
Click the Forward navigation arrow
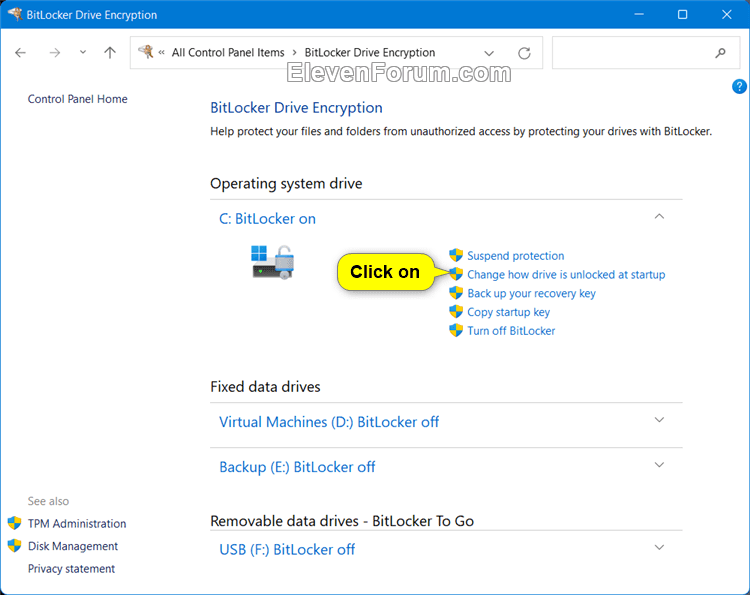(55, 53)
